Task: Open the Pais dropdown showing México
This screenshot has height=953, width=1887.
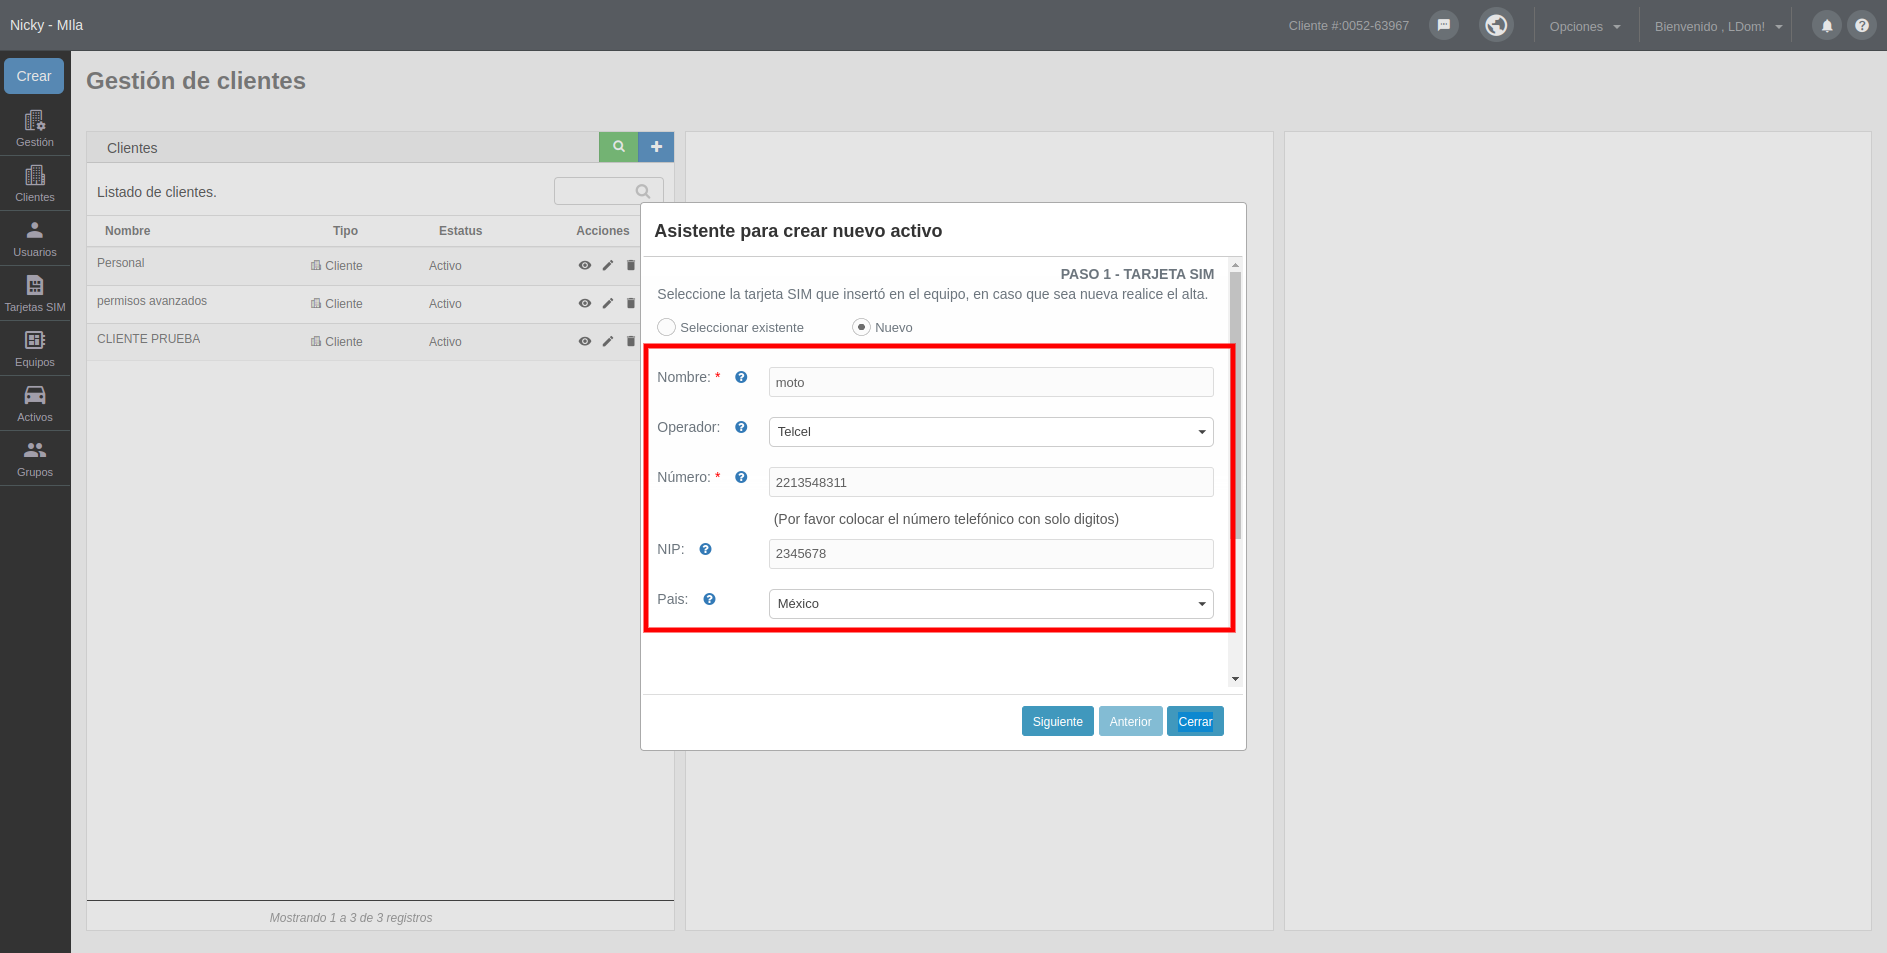Action: (x=991, y=604)
